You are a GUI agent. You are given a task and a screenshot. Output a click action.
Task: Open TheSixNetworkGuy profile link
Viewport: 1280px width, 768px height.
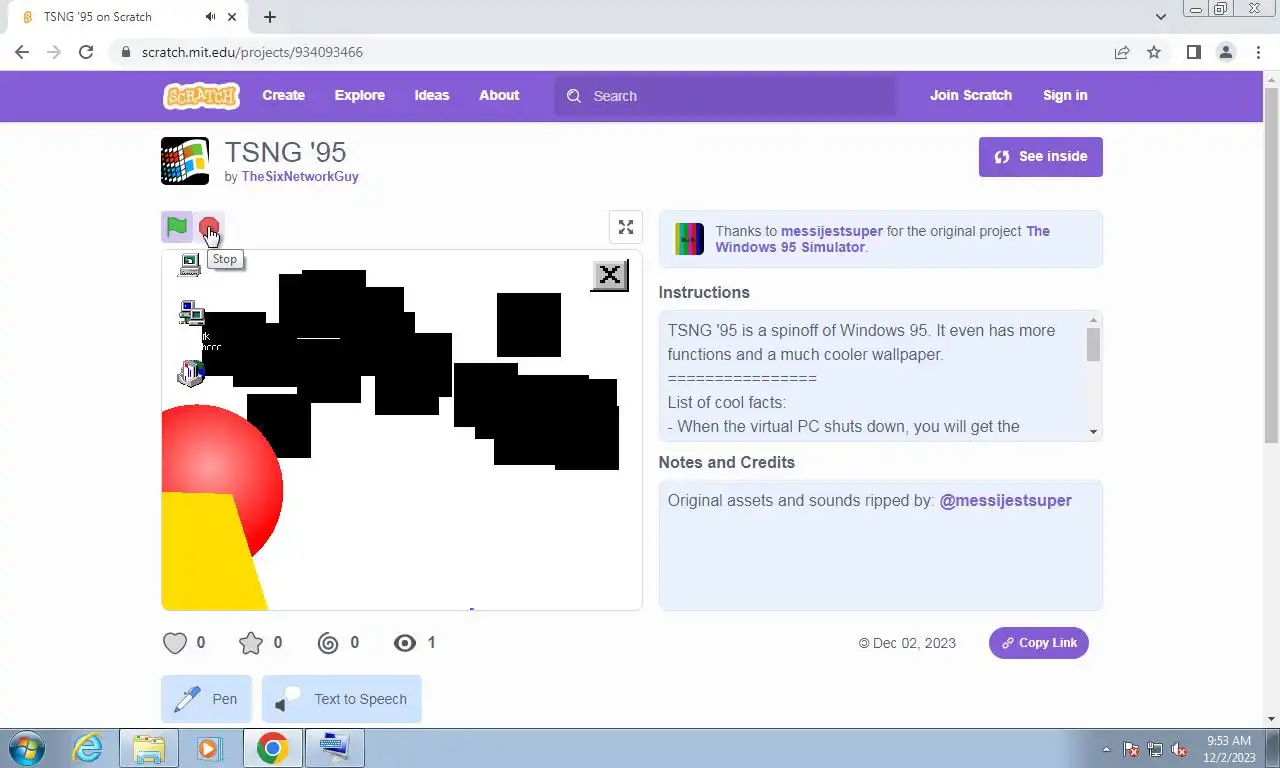(300, 176)
